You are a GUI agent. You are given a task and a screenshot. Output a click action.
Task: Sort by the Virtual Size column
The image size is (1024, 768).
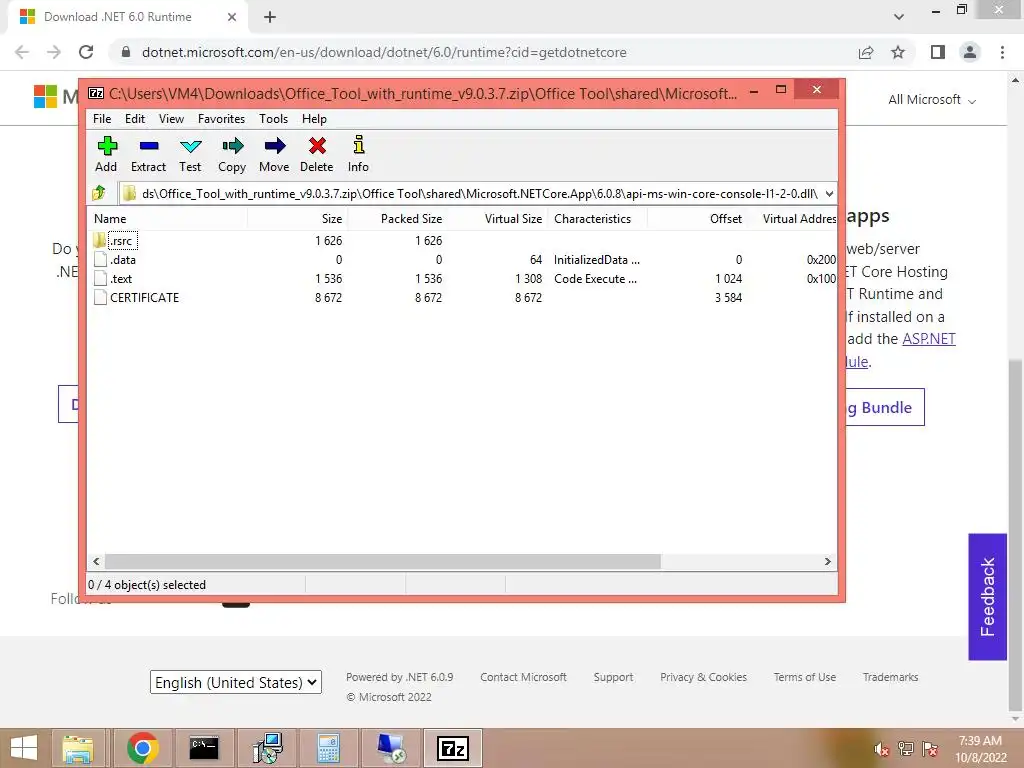coord(498,219)
